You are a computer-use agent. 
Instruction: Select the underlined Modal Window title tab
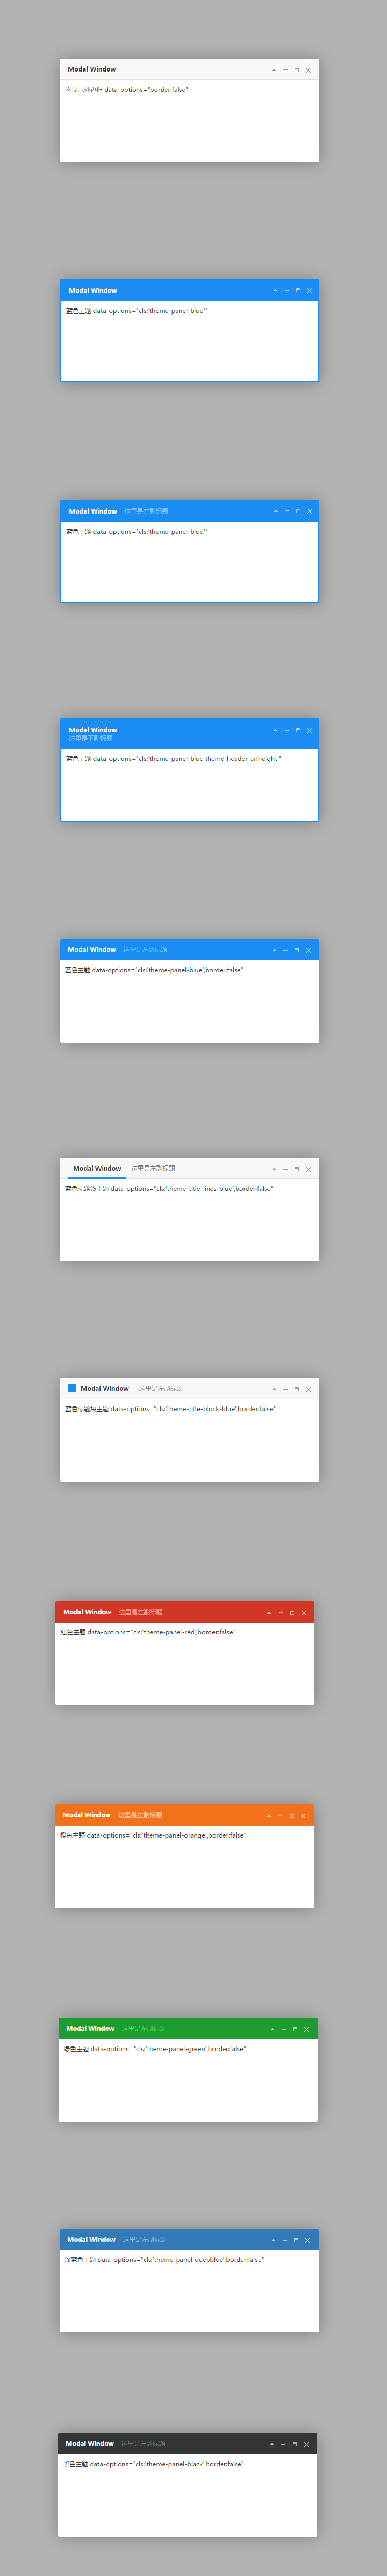click(97, 1168)
